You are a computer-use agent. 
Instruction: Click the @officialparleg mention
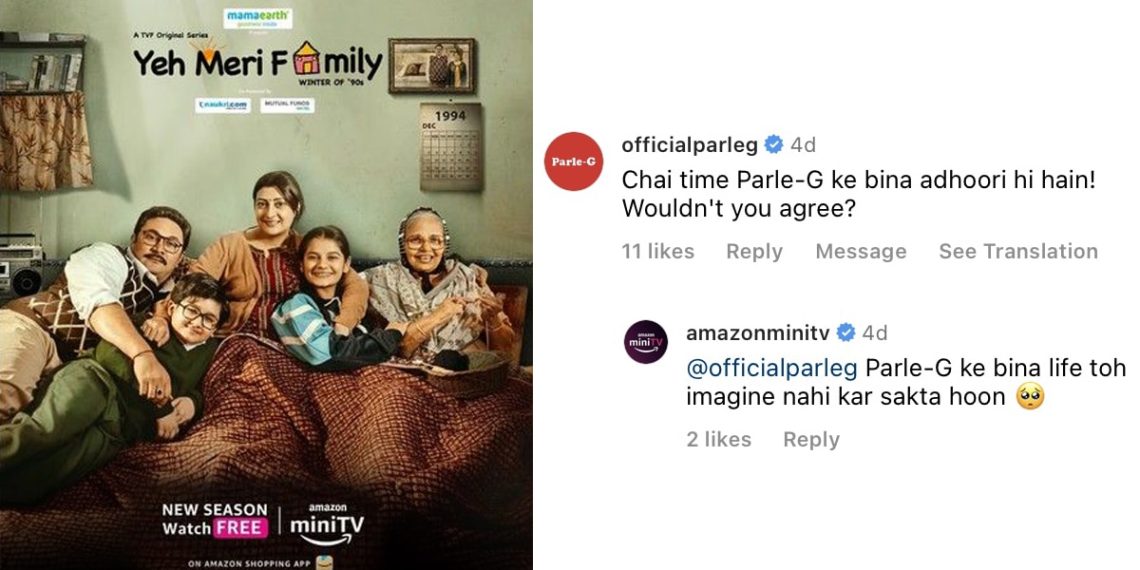(771, 369)
